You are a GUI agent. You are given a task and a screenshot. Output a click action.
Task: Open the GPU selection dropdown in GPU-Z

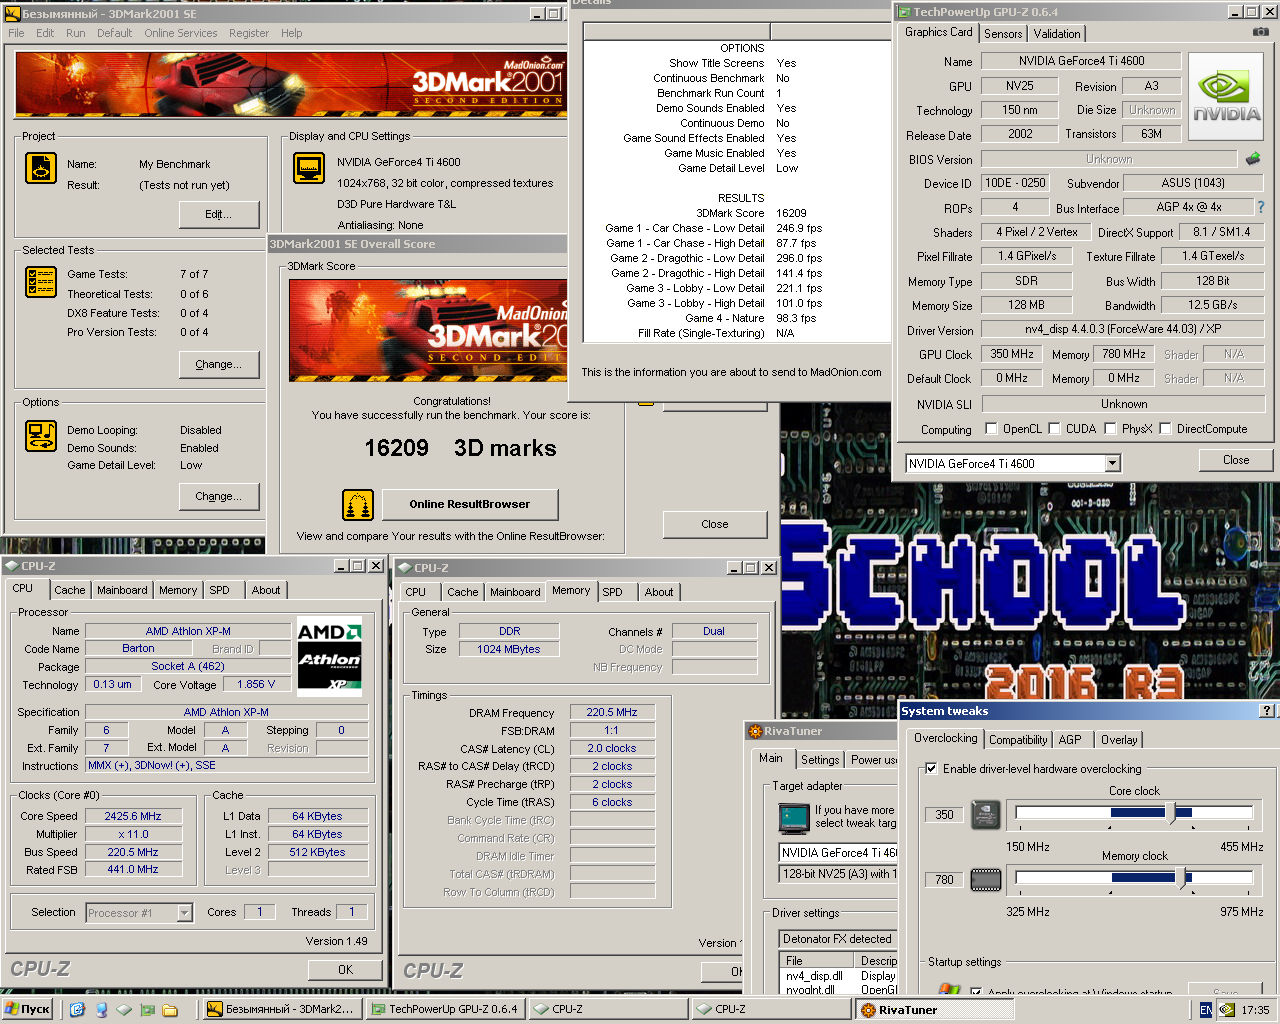pyautogui.click(x=1112, y=463)
